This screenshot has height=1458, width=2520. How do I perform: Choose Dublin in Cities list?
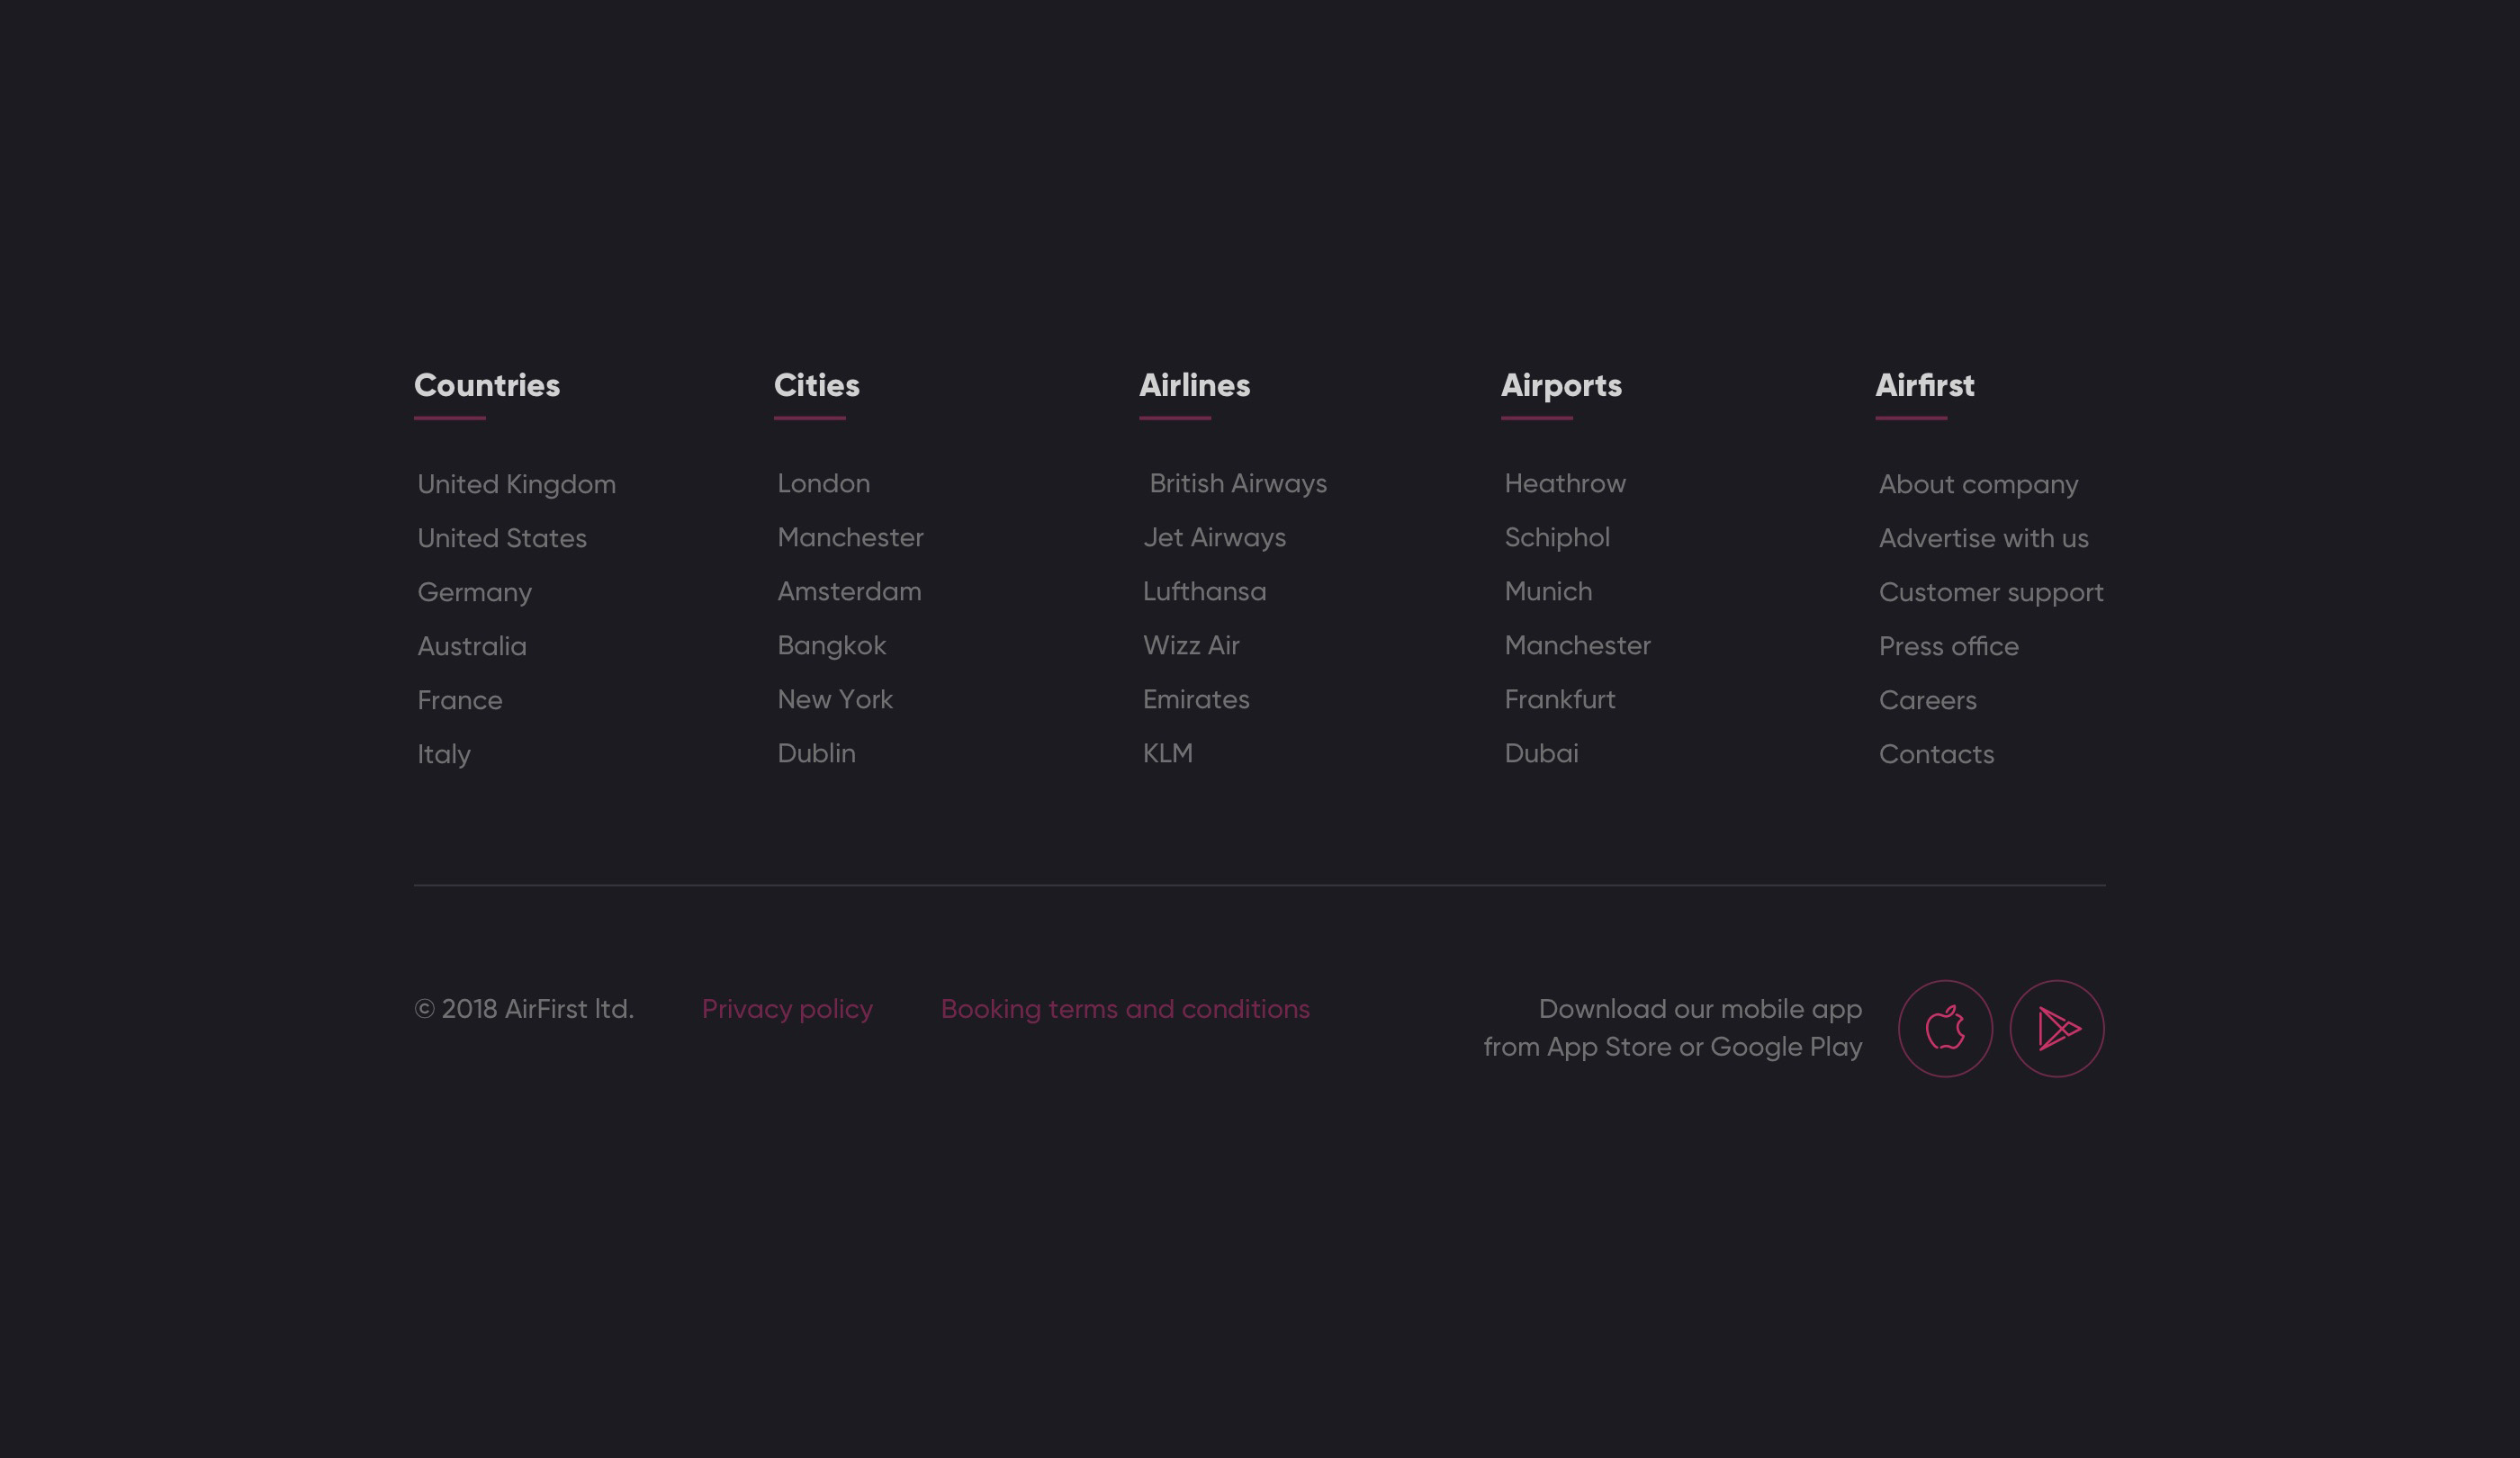click(816, 753)
